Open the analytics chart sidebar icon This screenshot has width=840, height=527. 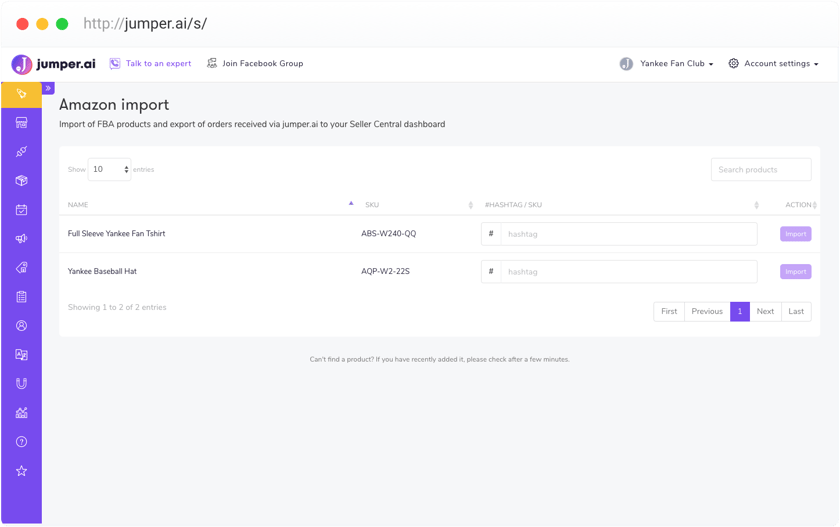click(x=21, y=412)
